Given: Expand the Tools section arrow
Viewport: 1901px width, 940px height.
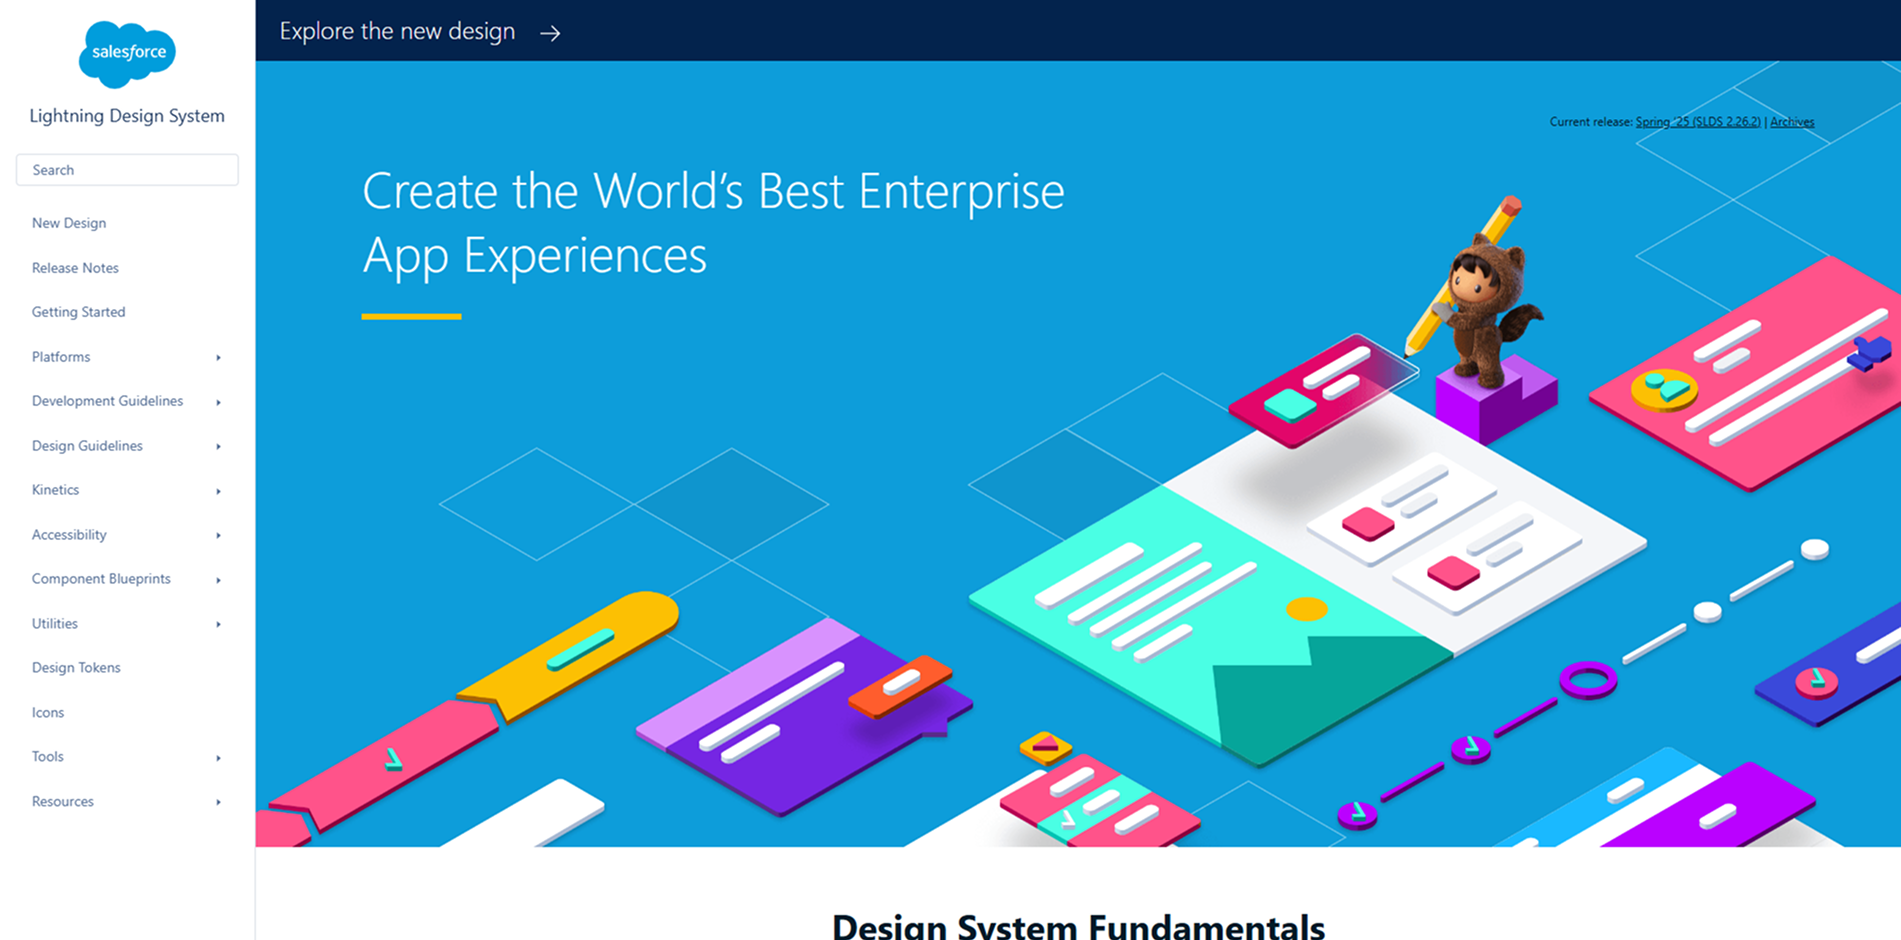Looking at the screenshot, I should (218, 758).
